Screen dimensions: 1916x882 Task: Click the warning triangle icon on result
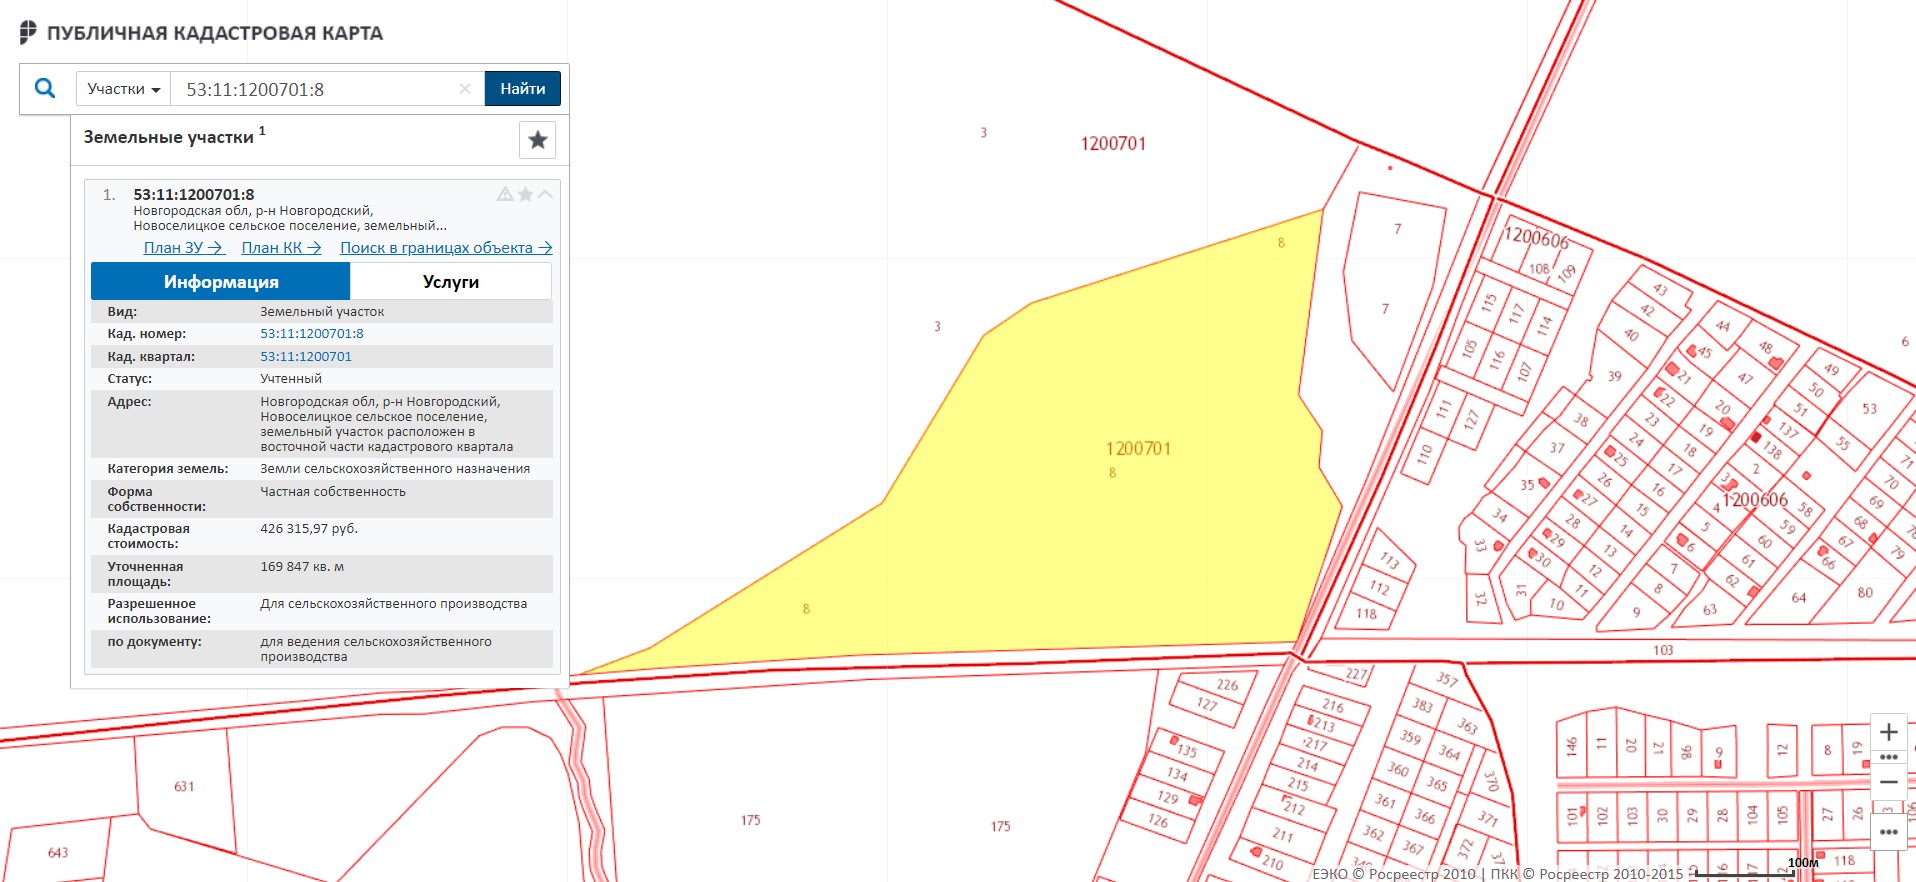coord(505,194)
